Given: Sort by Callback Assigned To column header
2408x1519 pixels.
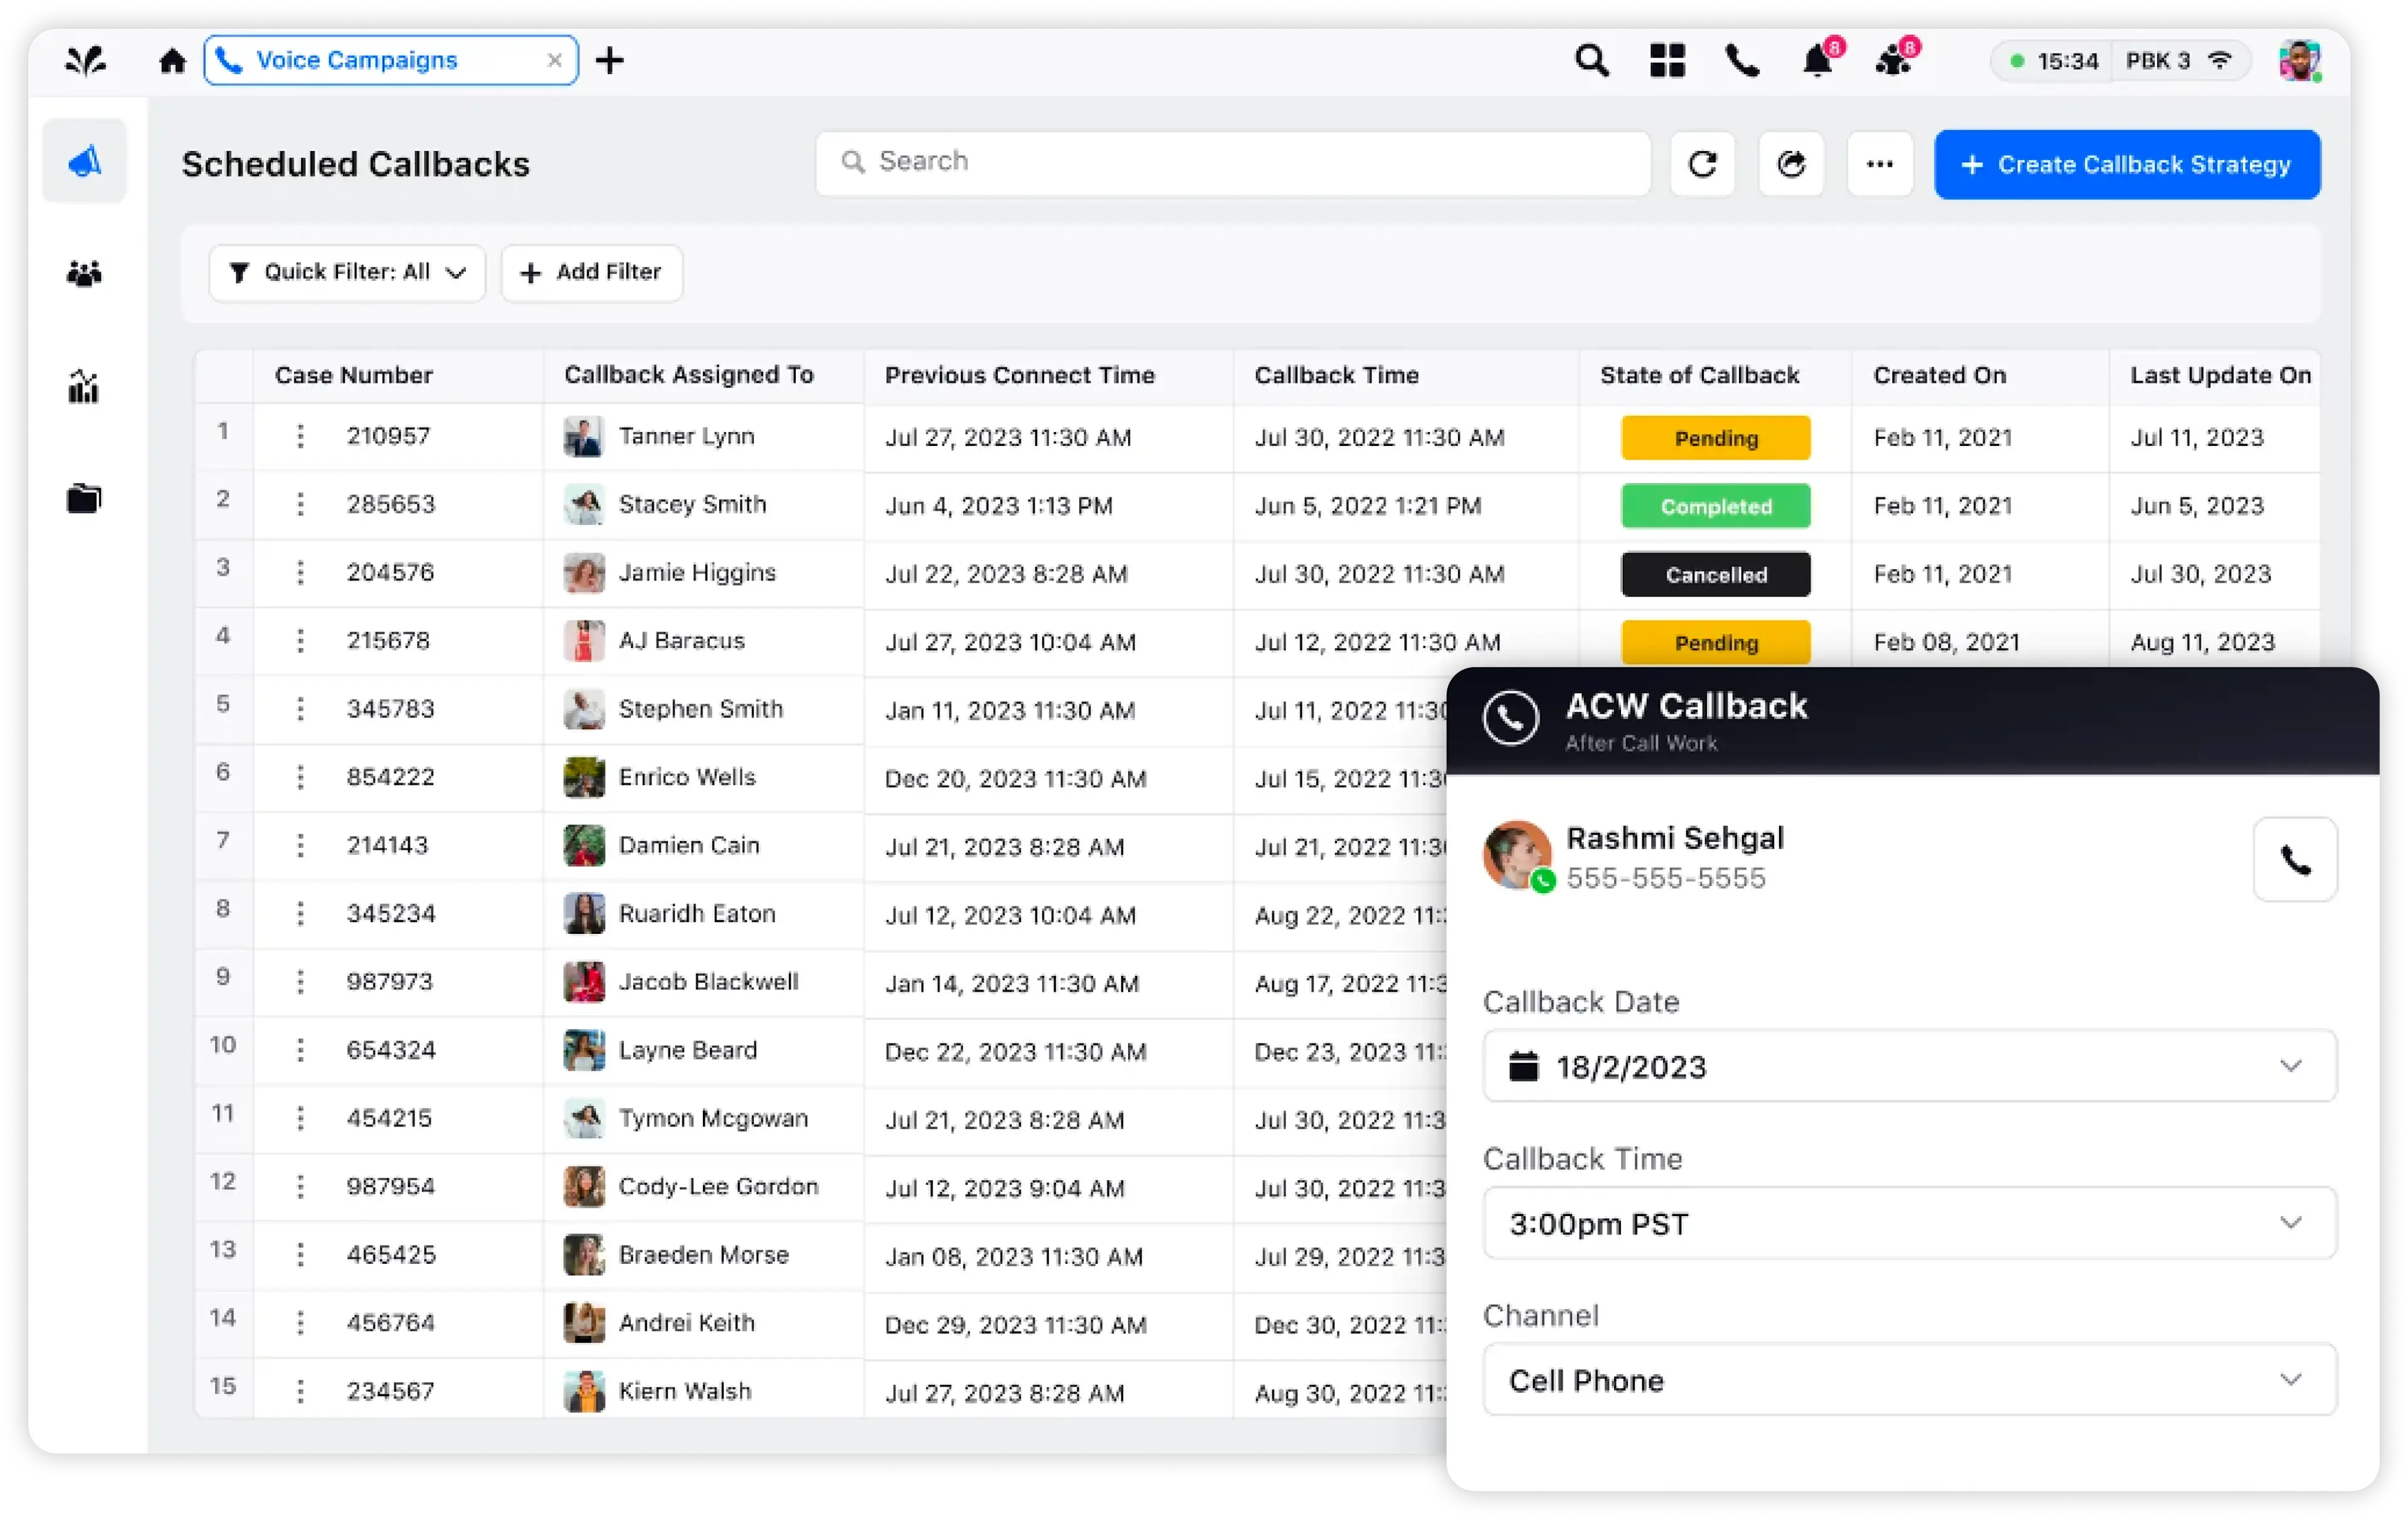Looking at the screenshot, I should (689, 375).
